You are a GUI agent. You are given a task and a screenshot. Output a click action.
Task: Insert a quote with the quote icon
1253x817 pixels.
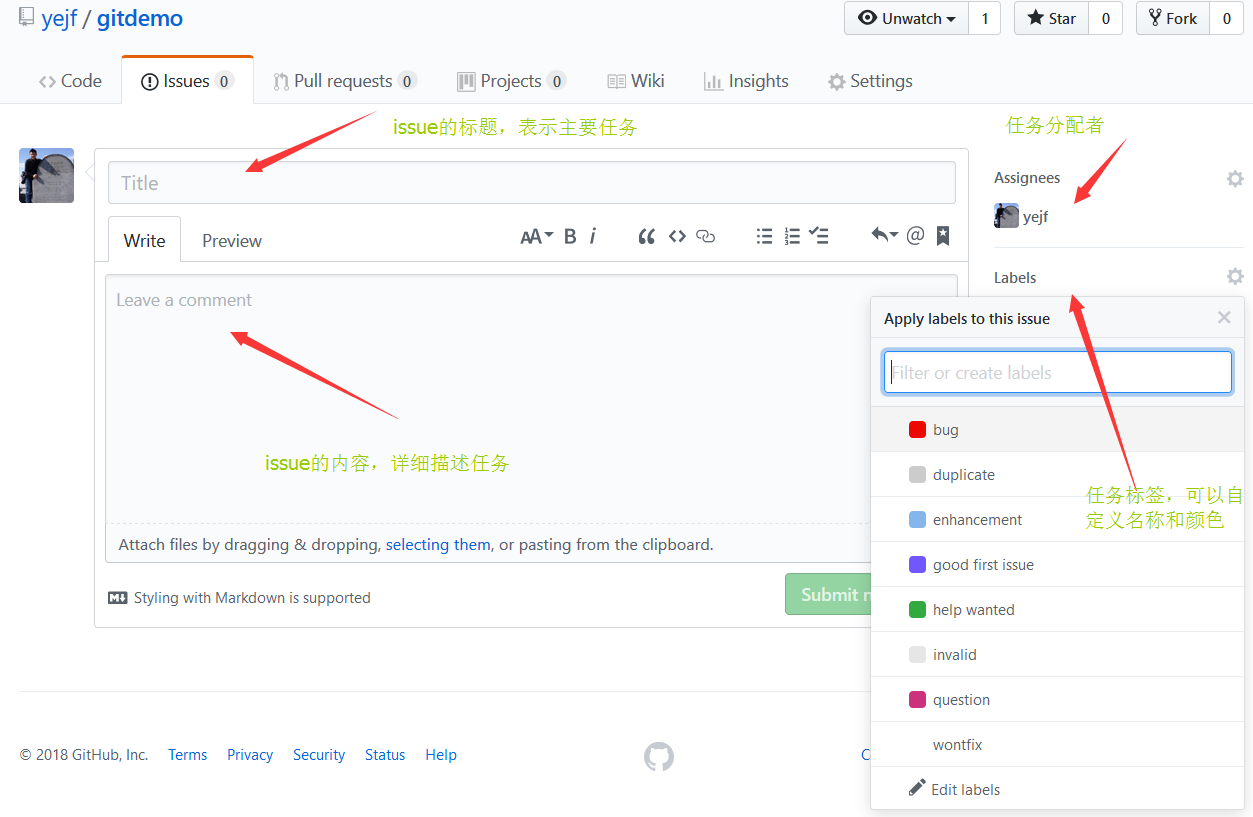tap(647, 236)
